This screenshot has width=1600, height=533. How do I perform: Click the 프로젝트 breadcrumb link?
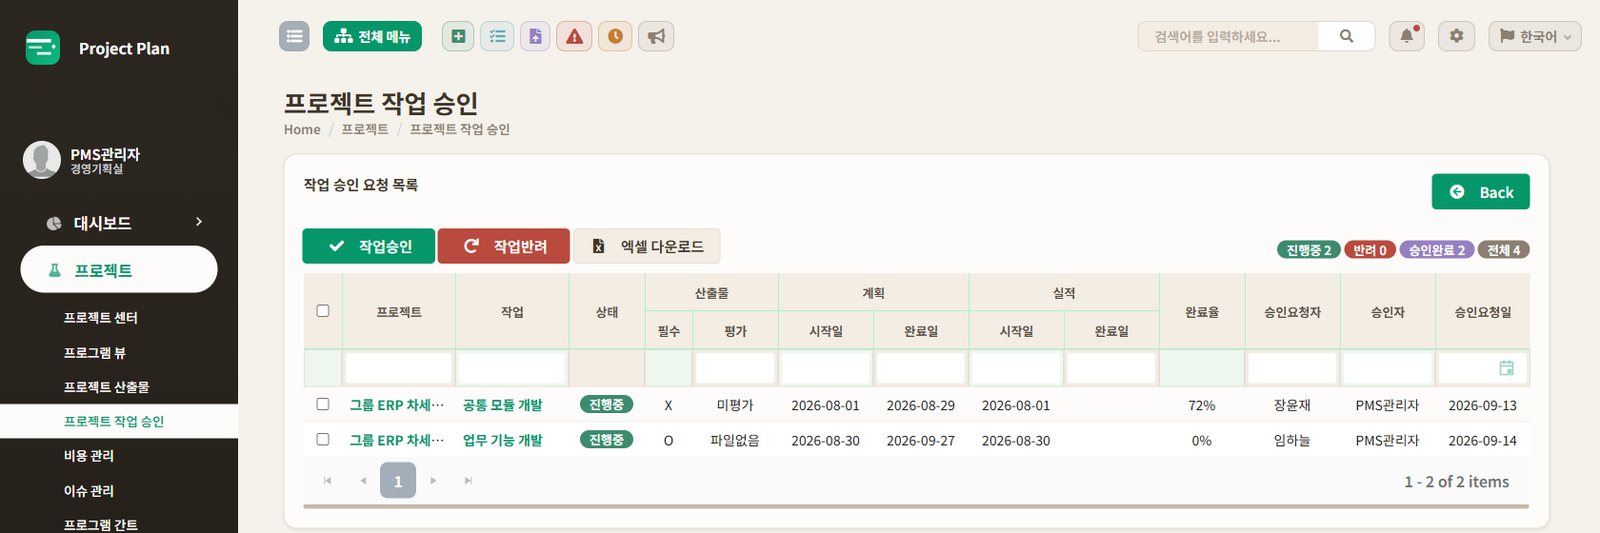tap(365, 129)
